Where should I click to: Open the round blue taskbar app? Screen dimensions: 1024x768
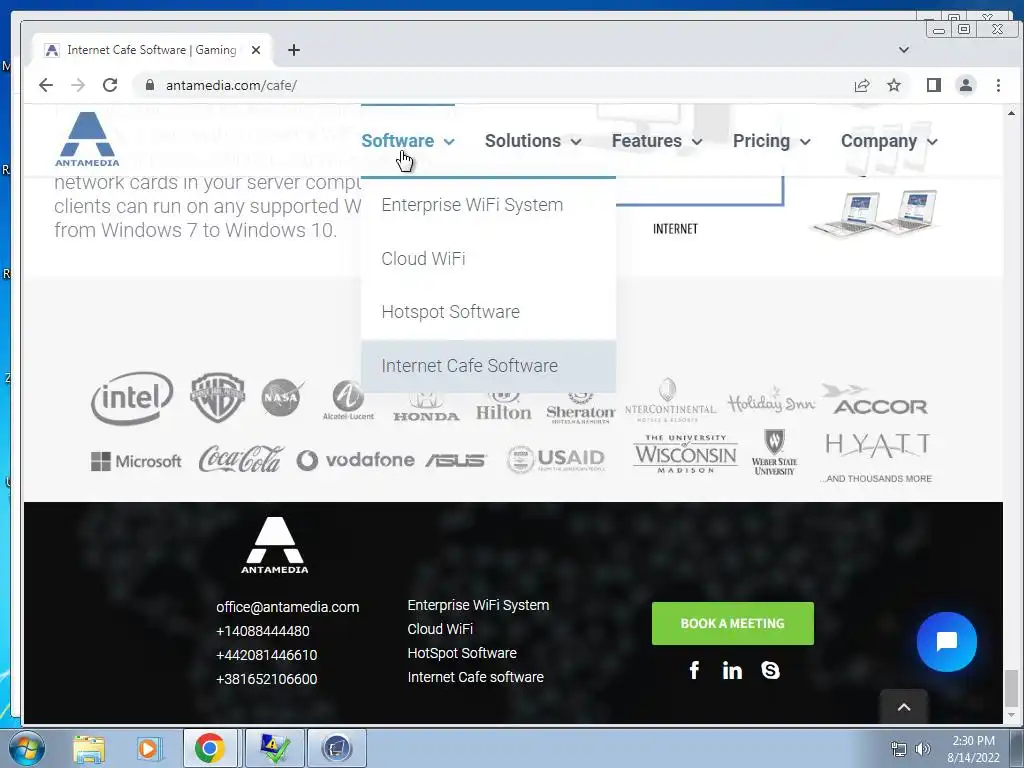(x=336, y=748)
